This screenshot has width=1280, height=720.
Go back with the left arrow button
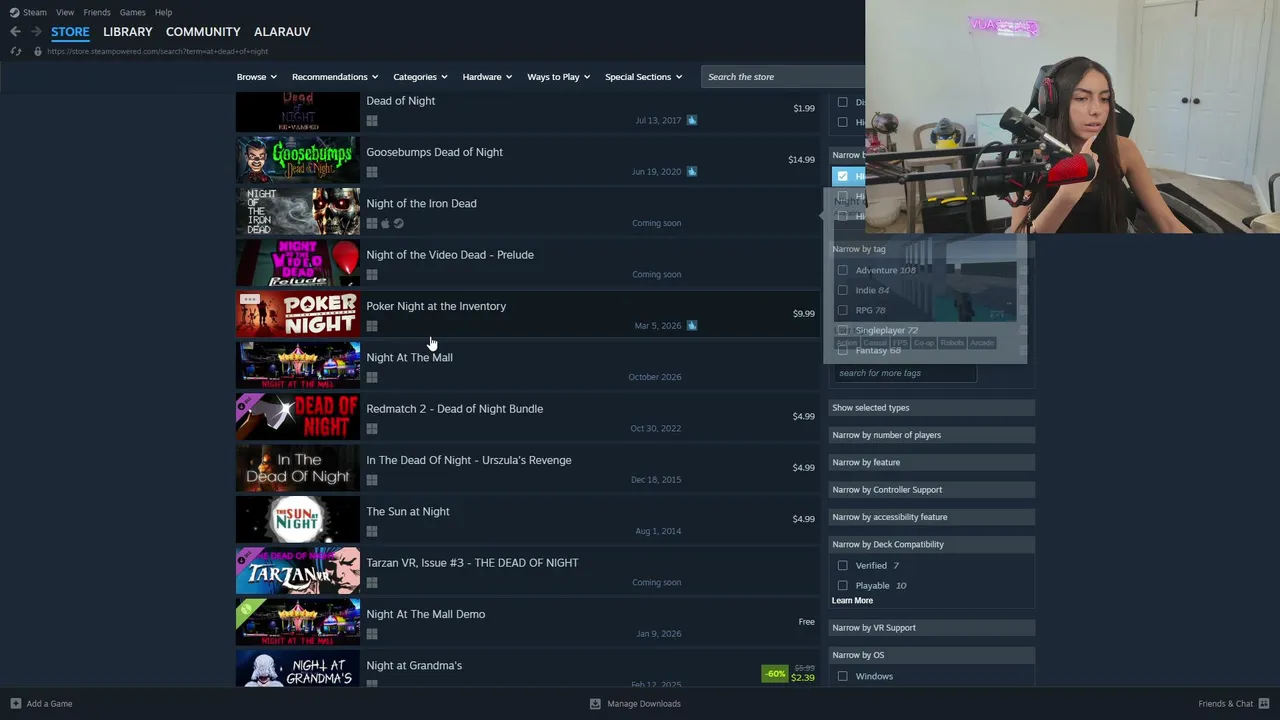tap(15, 32)
